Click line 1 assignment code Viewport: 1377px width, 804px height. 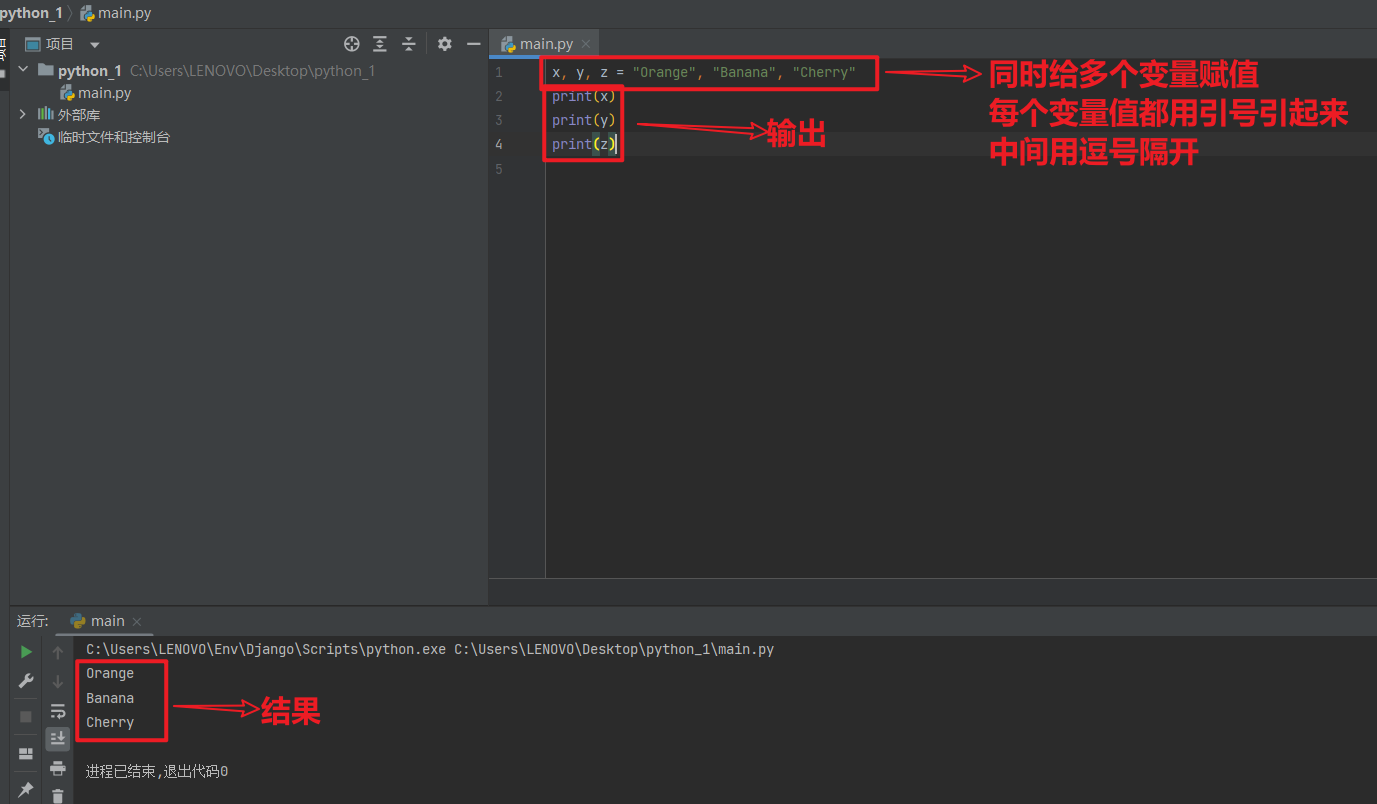704,73
